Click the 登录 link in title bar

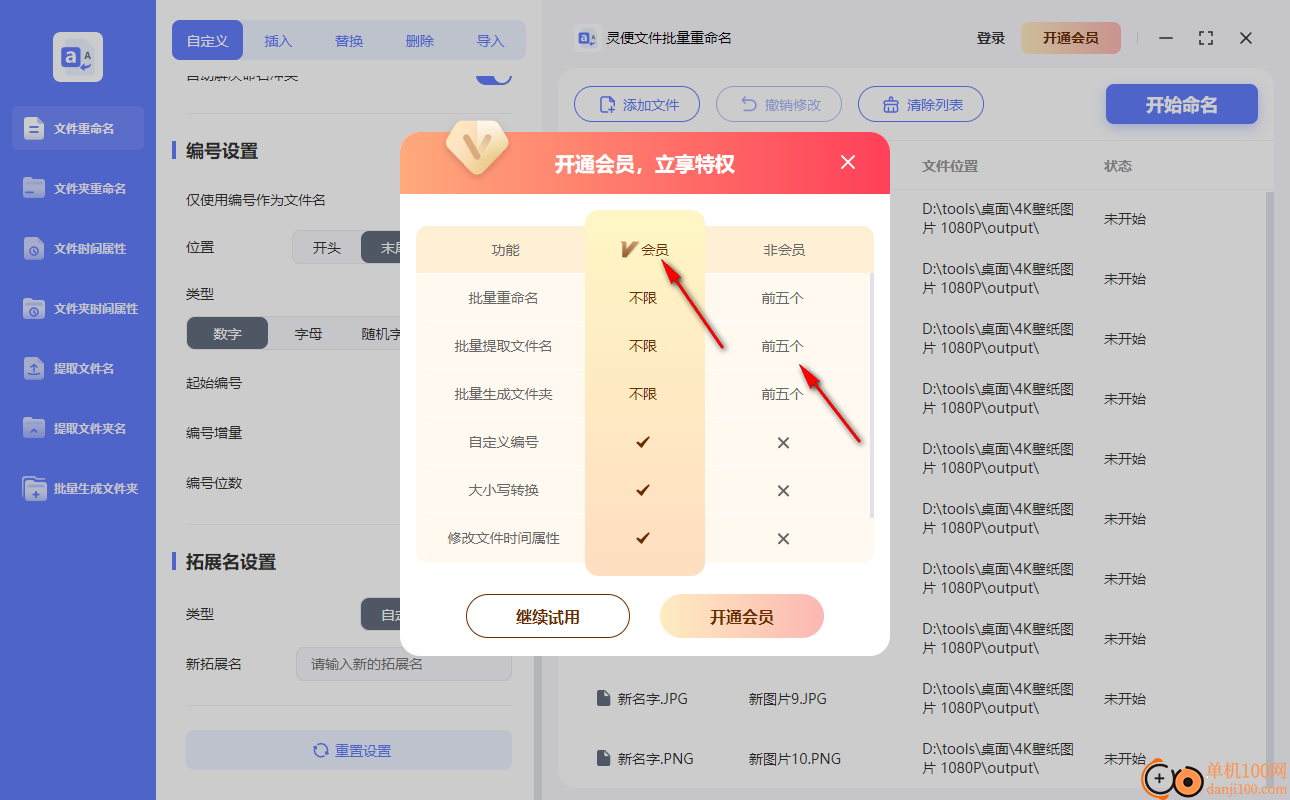click(x=991, y=38)
